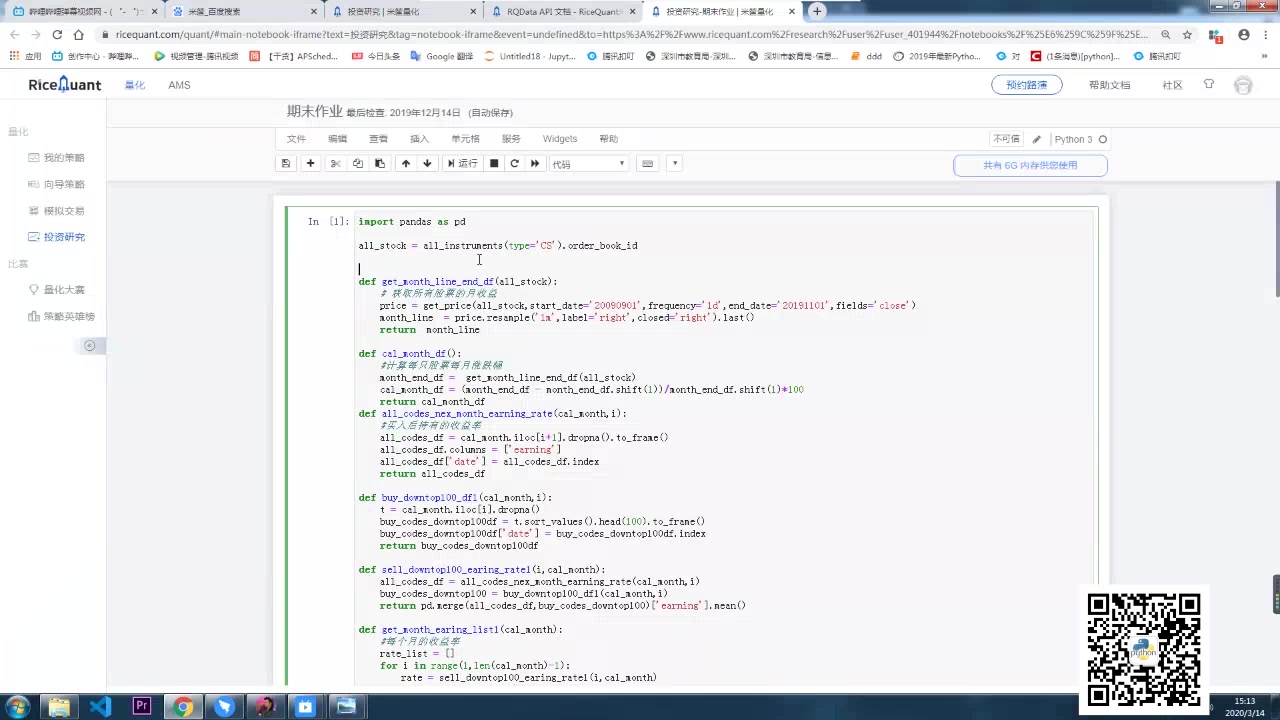Save the notebook with the floppy icon

(x=286, y=163)
